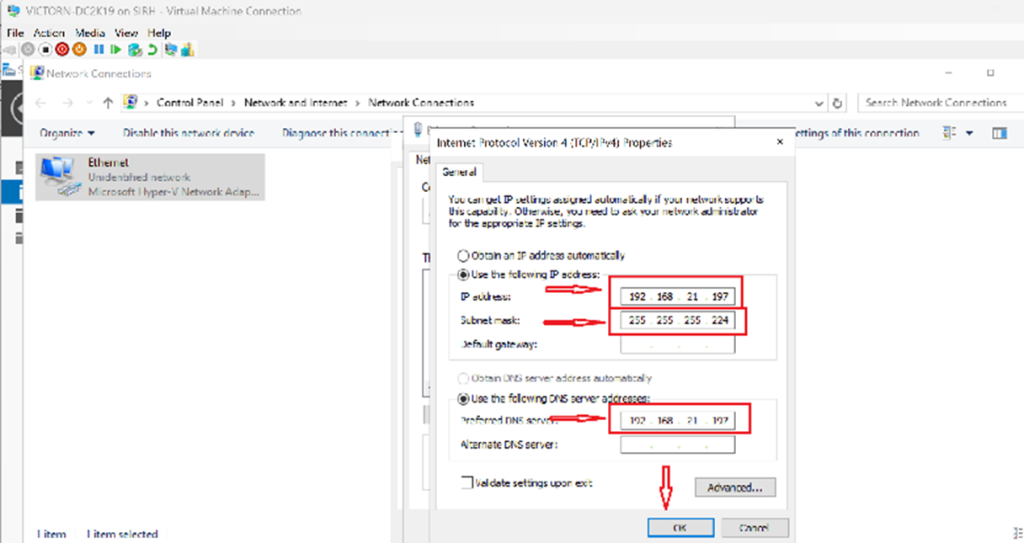The height and width of the screenshot is (543, 1024).
Task: Click the green Revert VM icon
Action: click(151, 49)
